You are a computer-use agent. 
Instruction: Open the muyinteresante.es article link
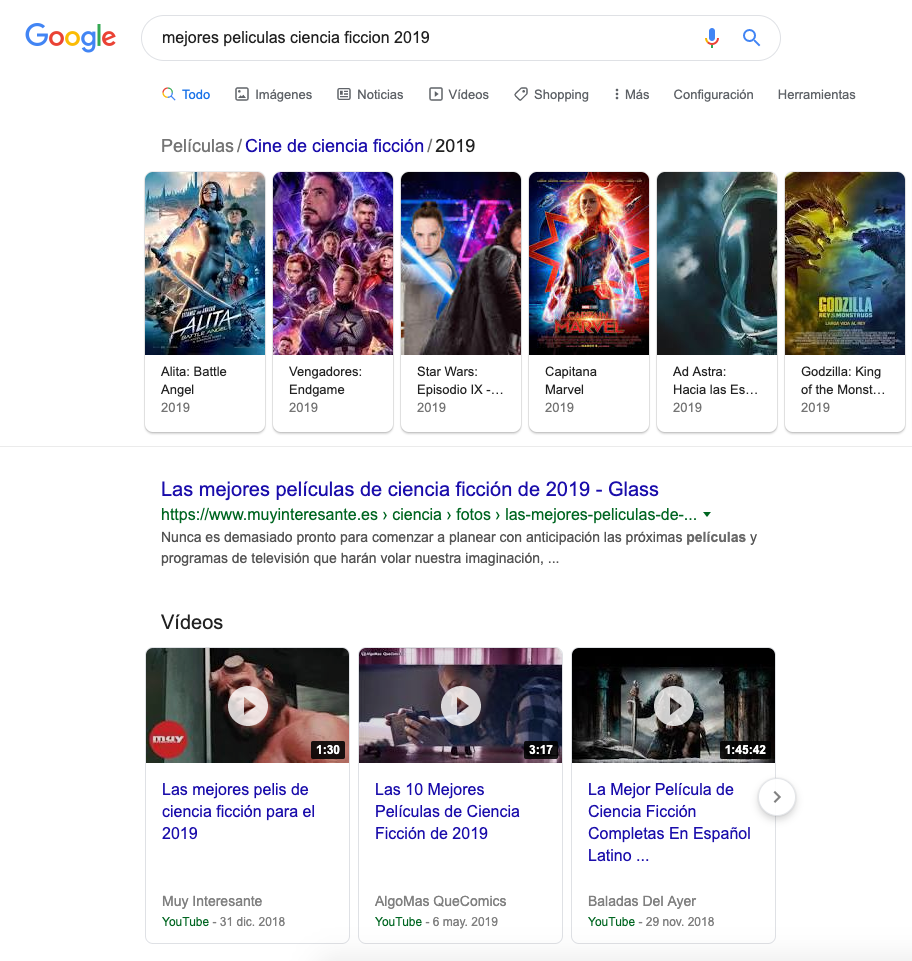(x=409, y=489)
